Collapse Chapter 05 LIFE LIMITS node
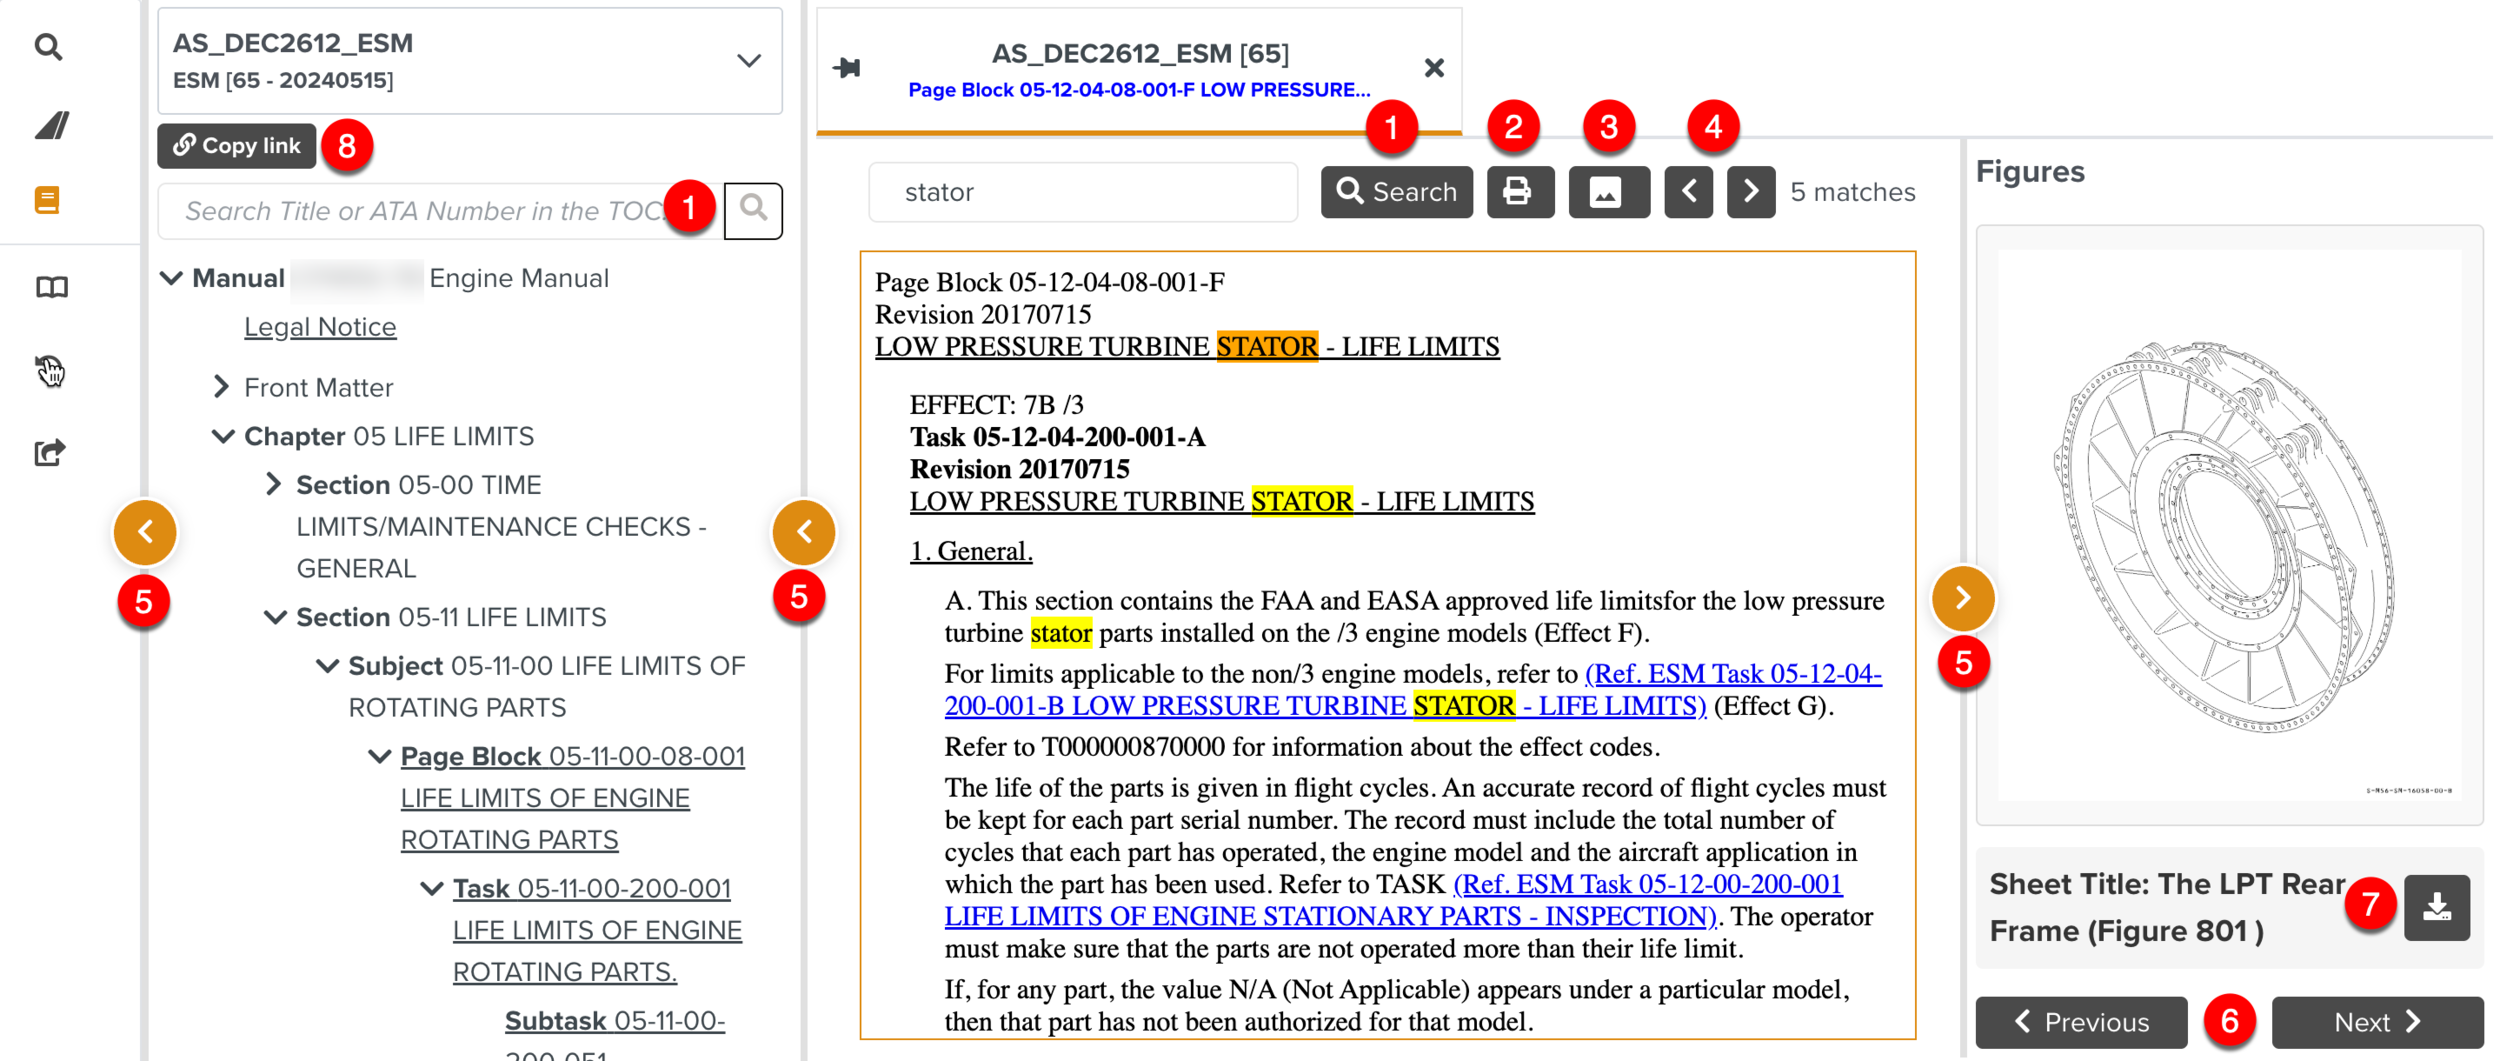Viewport: 2500px width, 1061px height. [x=223, y=436]
